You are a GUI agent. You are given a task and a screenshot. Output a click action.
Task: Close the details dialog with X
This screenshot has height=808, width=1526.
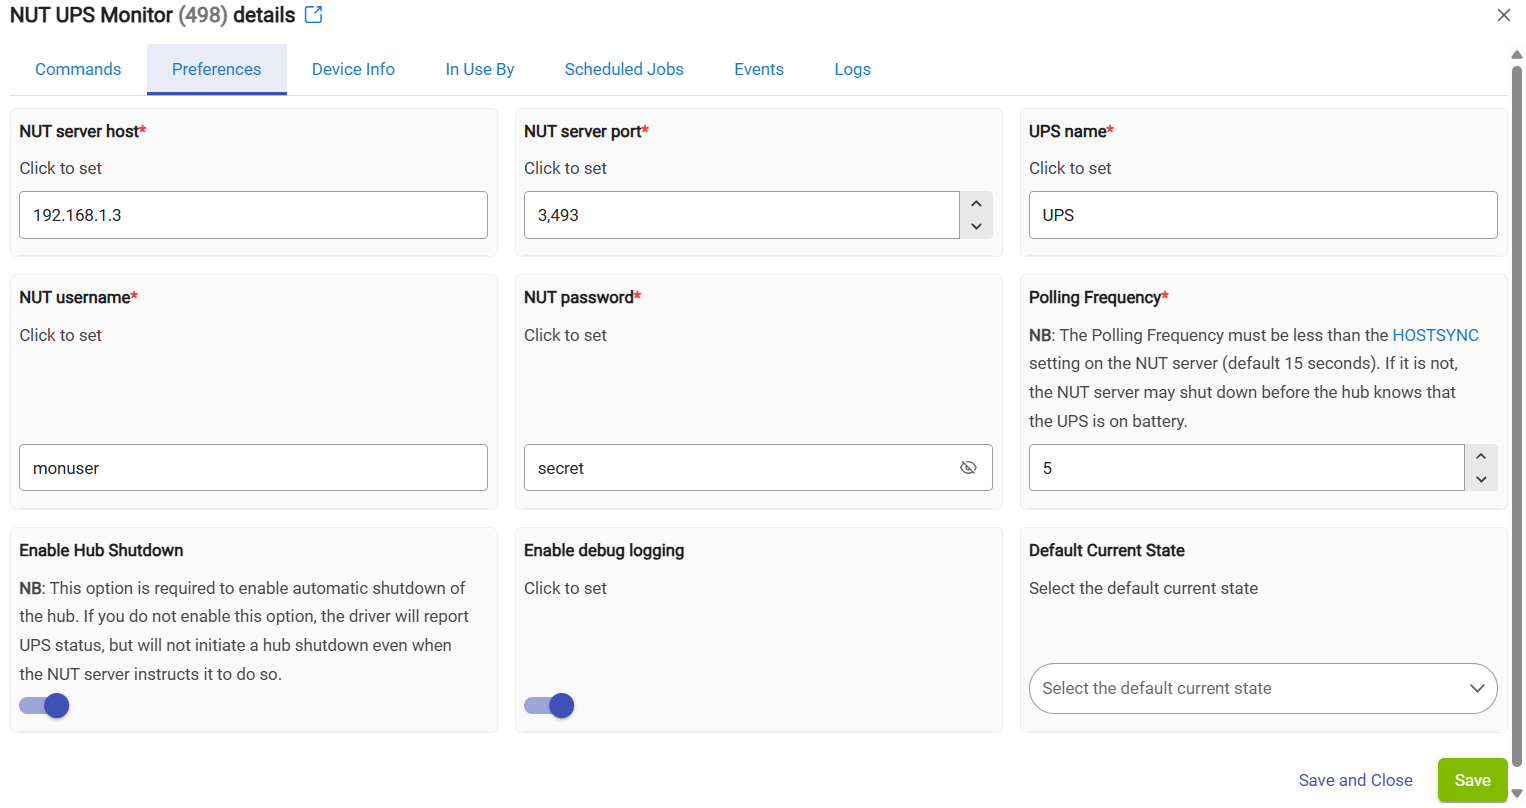click(x=1503, y=15)
